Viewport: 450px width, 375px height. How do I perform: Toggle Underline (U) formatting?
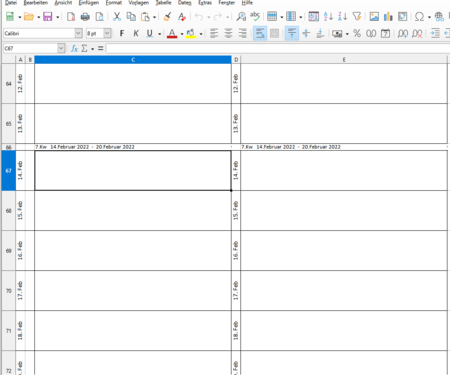[150, 33]
